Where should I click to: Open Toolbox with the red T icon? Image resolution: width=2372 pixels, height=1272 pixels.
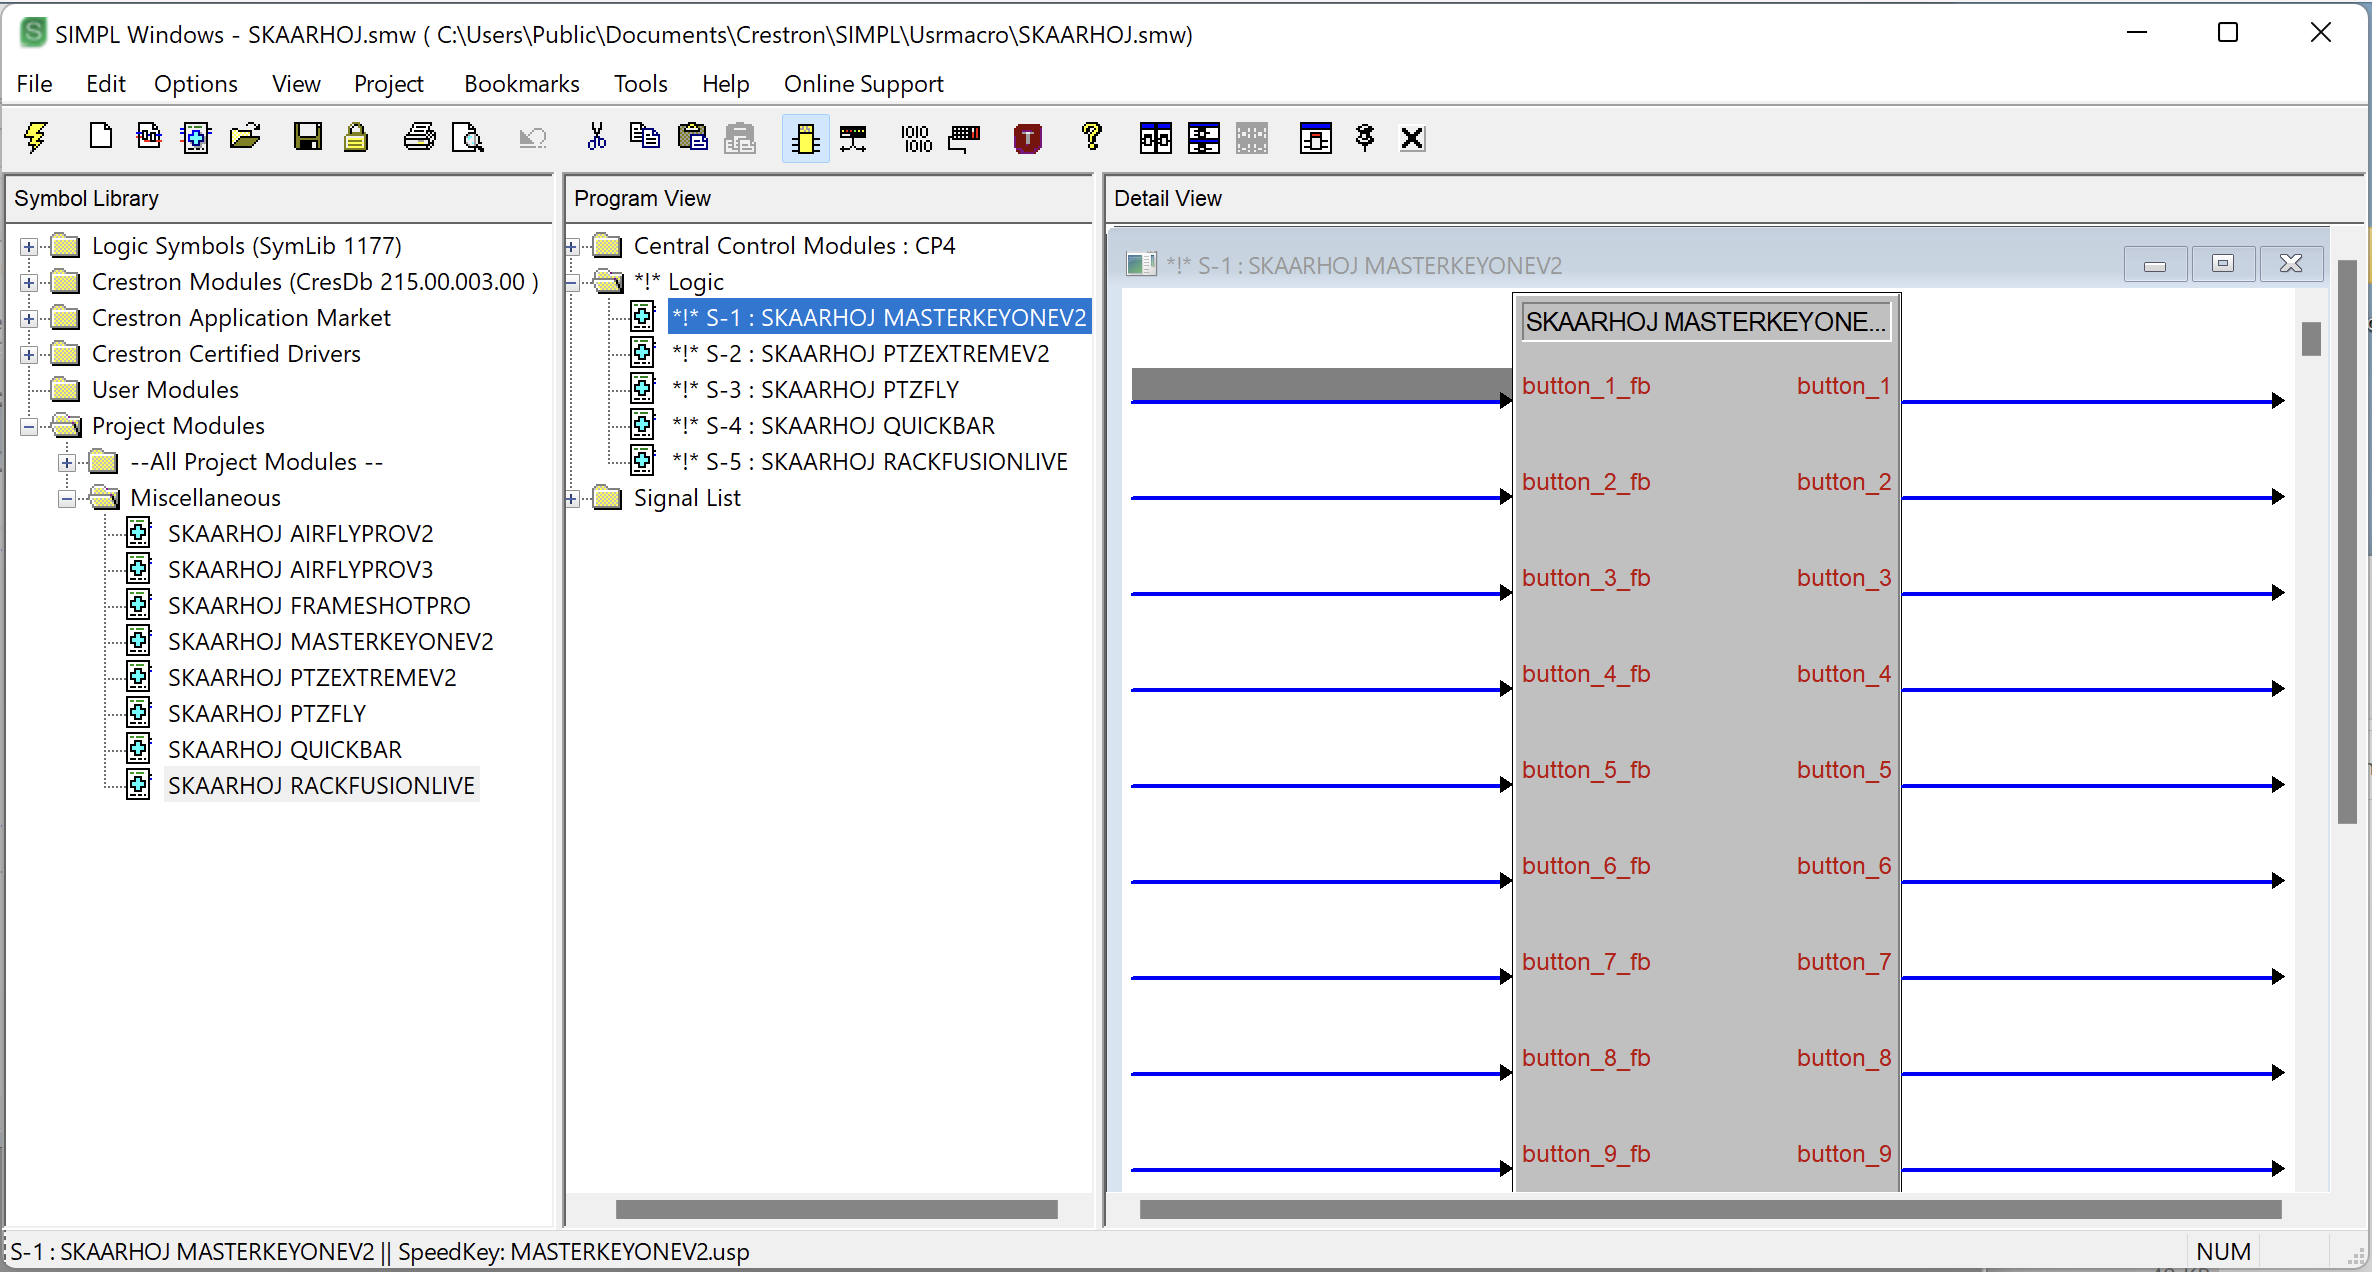(1027, 138)
